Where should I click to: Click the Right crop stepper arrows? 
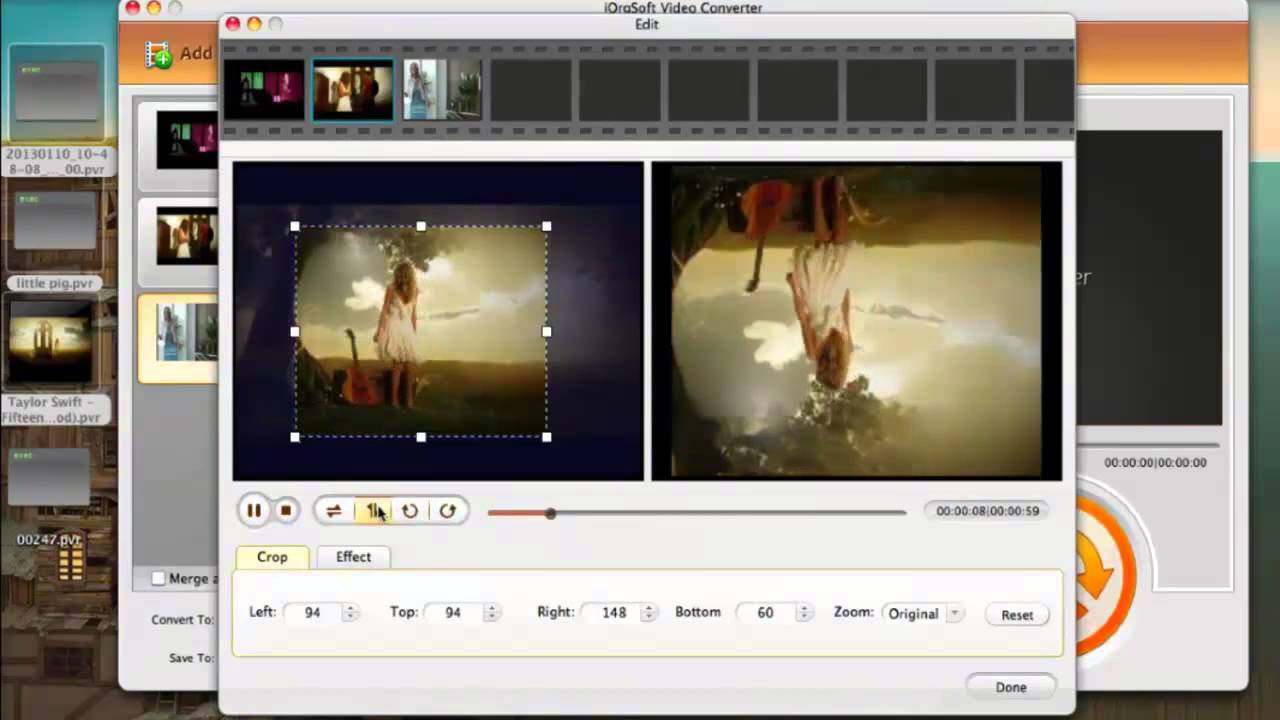pyautogui.click(x=648, y=613)
